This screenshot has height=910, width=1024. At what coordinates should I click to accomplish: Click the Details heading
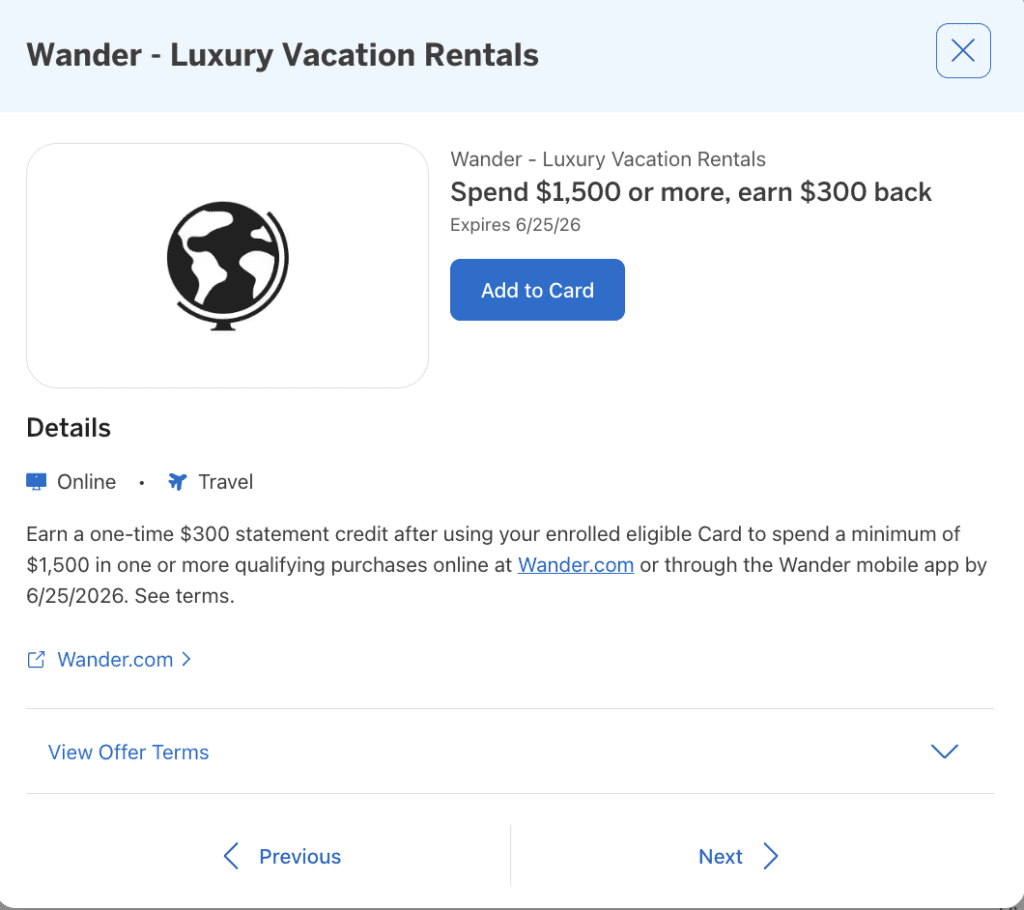coord(68,428)
